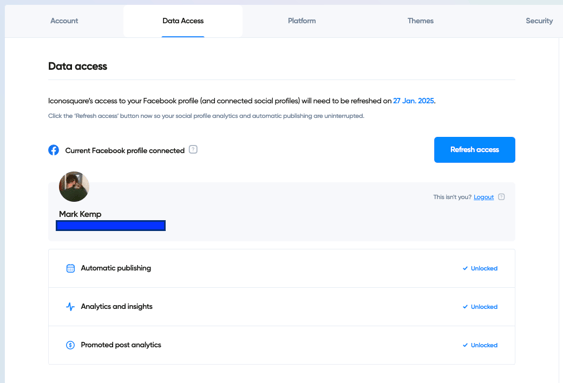Go to the Themes tab
The width and height of the screenshot is (563, 383).
pyautogui.click(x=420, y=21)
